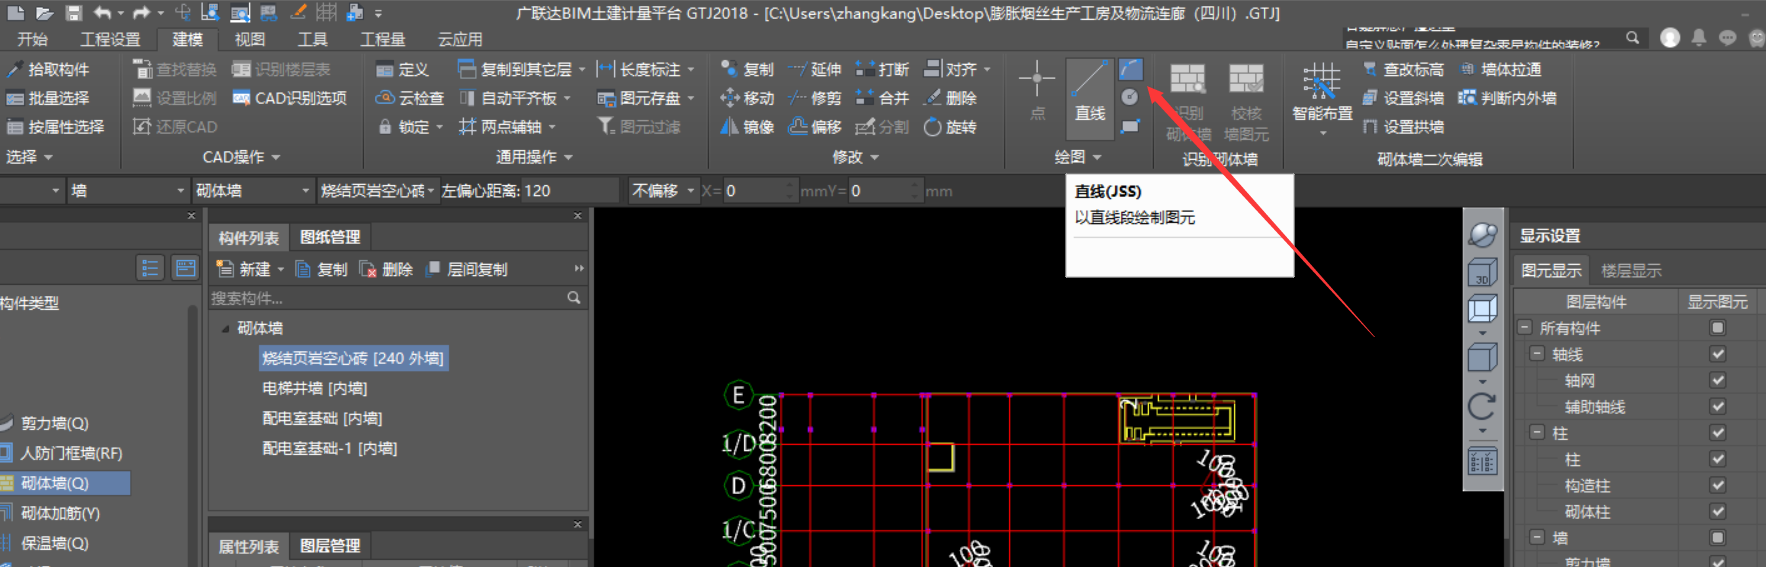This screenshot has height=567, width=1766.
Task: Open the user account avatar
Action: click(1670, 38)
